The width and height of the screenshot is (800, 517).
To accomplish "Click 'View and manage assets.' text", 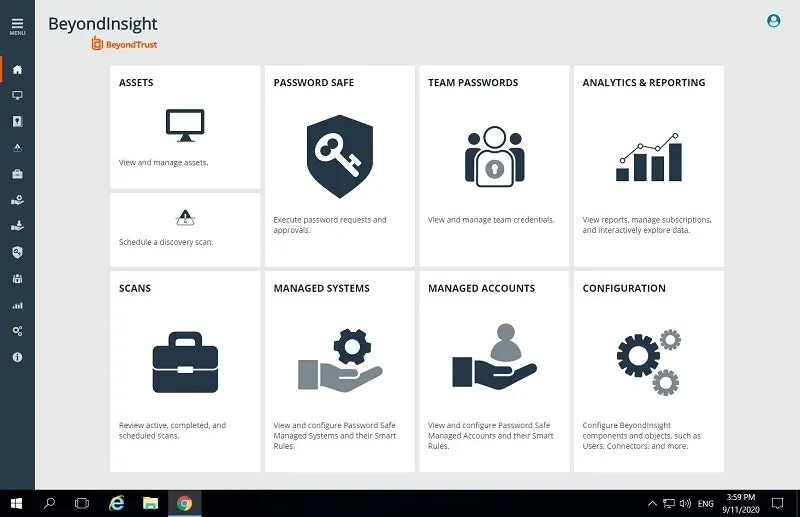I will click(x=164, y=162).
